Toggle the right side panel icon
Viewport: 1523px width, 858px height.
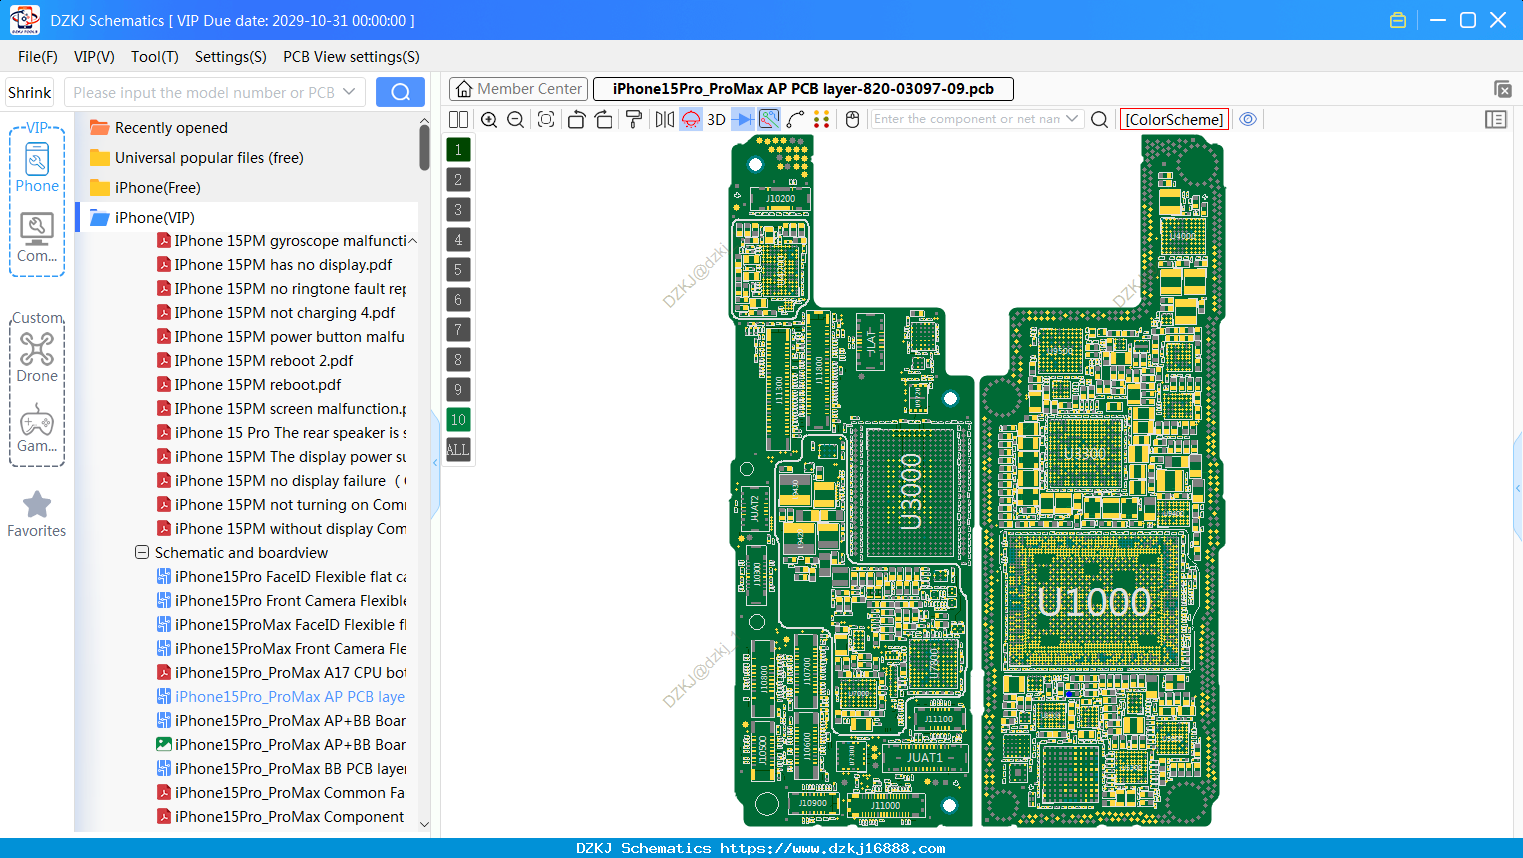(x=1496, y=120)
